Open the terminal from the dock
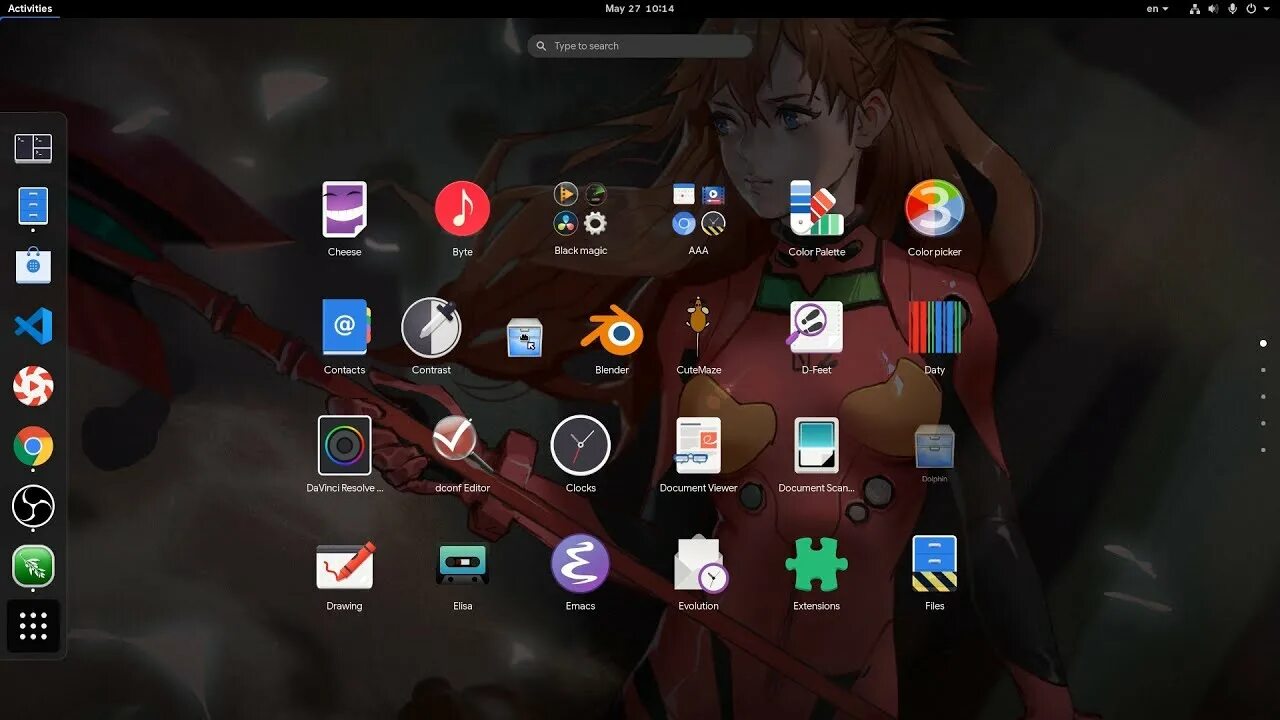Viewport: 1280px width, 720px height. point(33,148)
